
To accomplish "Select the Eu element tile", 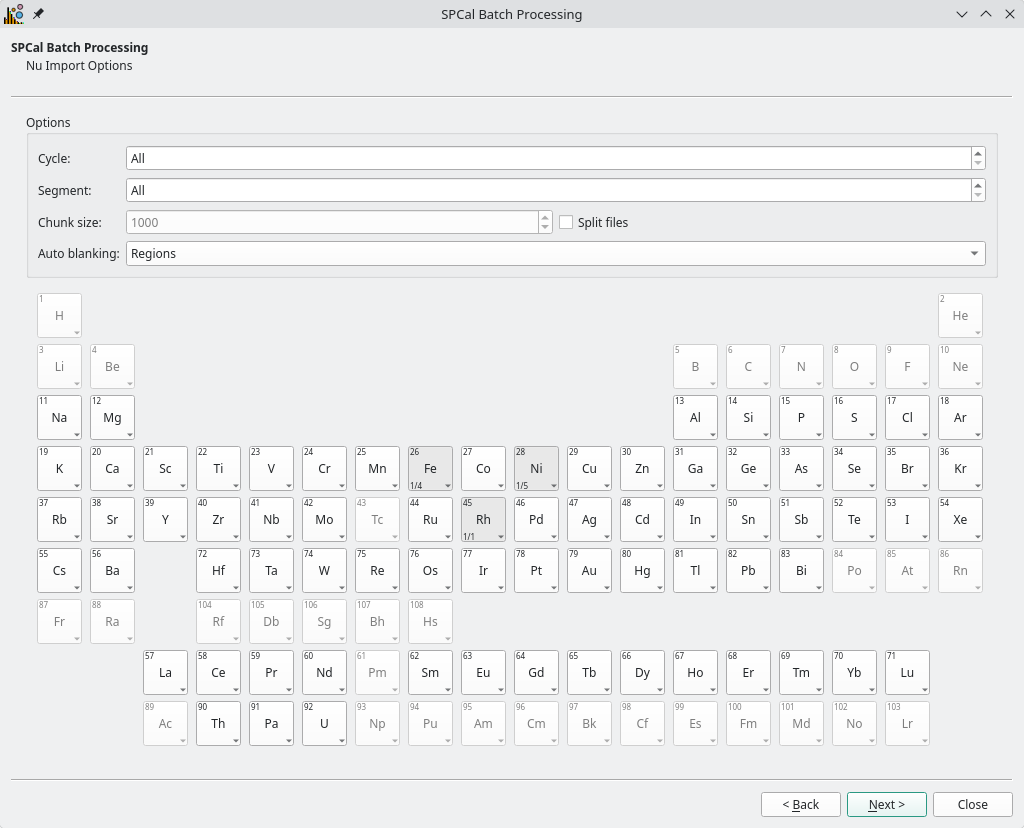I will tap(483, 672).
